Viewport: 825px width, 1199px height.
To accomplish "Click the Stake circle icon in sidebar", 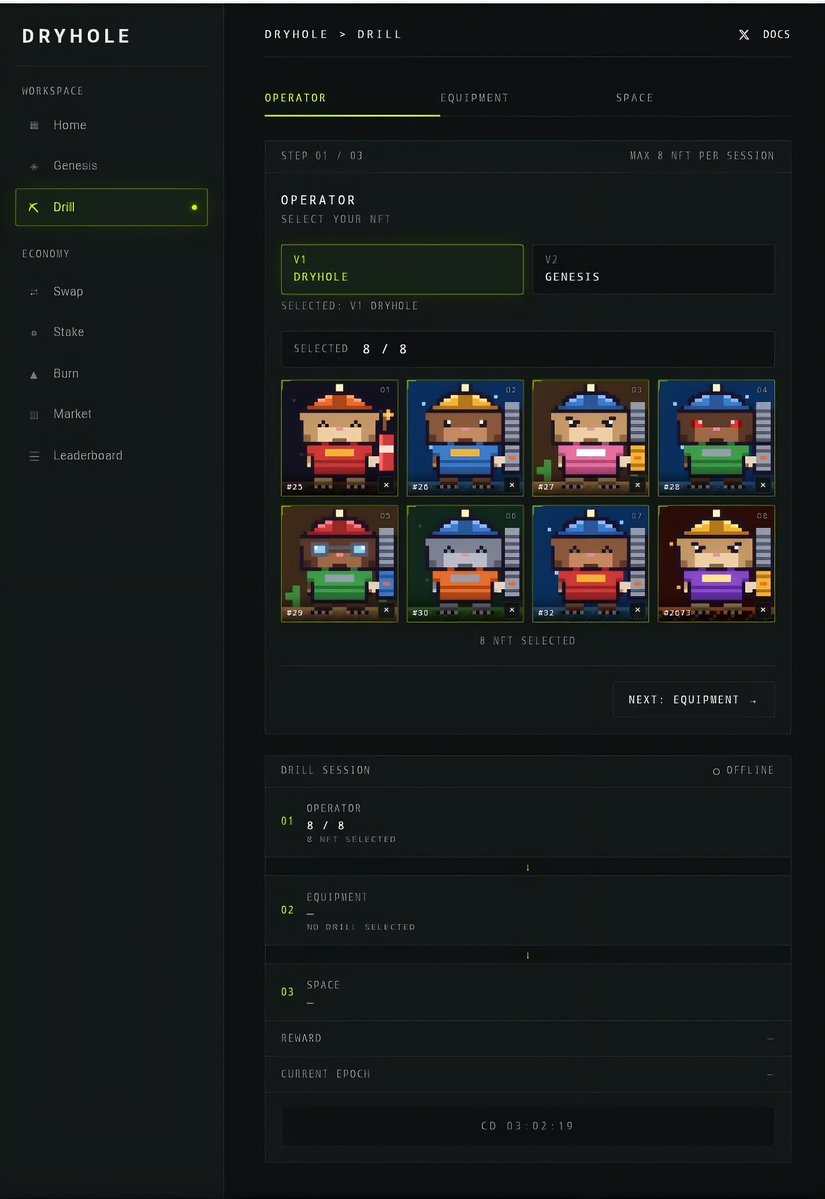I will pyautogui.click(x=34, y=333).
